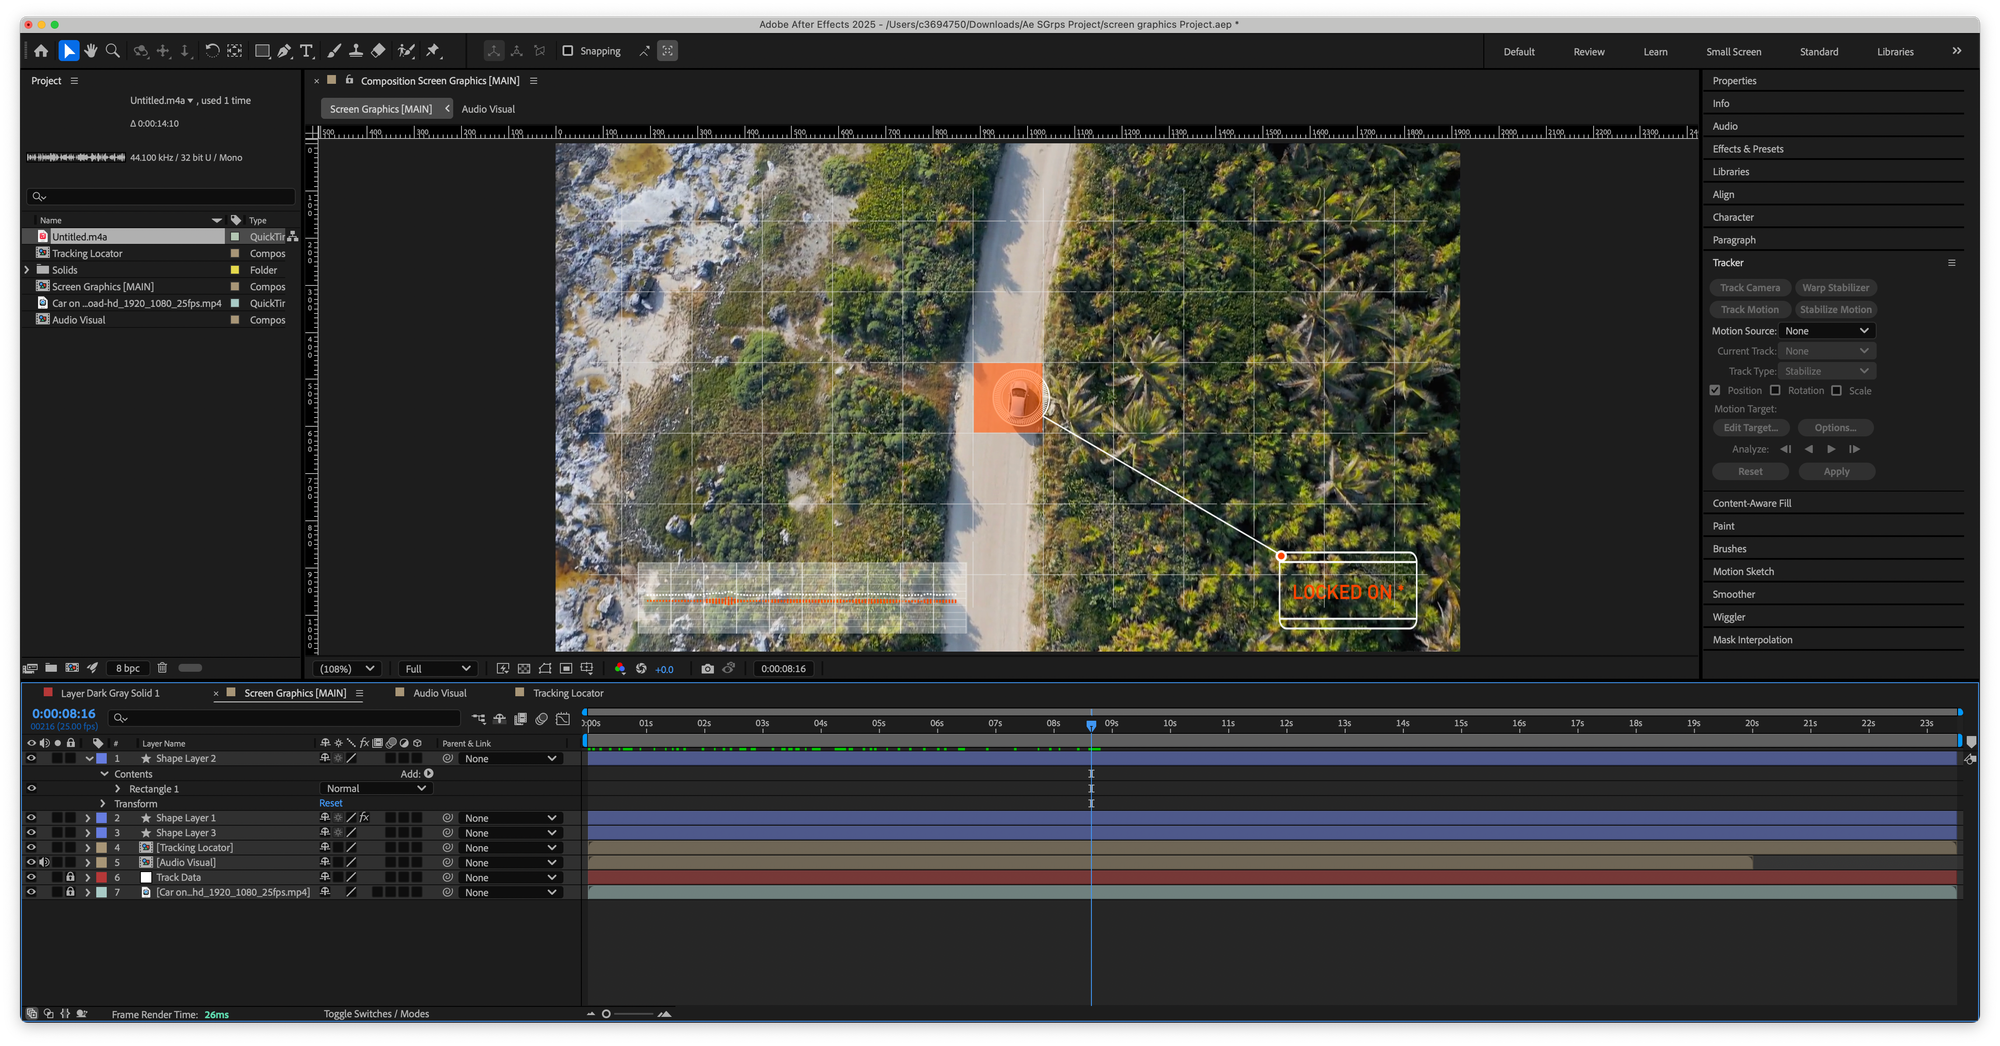Click the 8 bpc color depth button
Image resolution: width=2000 pixels, height=1046 pixels.
(128, 668)
